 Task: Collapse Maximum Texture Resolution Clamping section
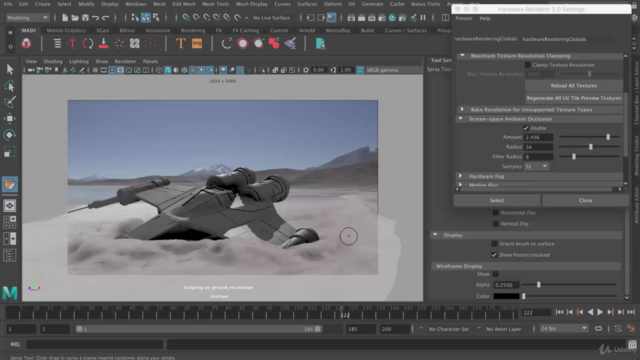pyautogui.click(x=462, y=56)
